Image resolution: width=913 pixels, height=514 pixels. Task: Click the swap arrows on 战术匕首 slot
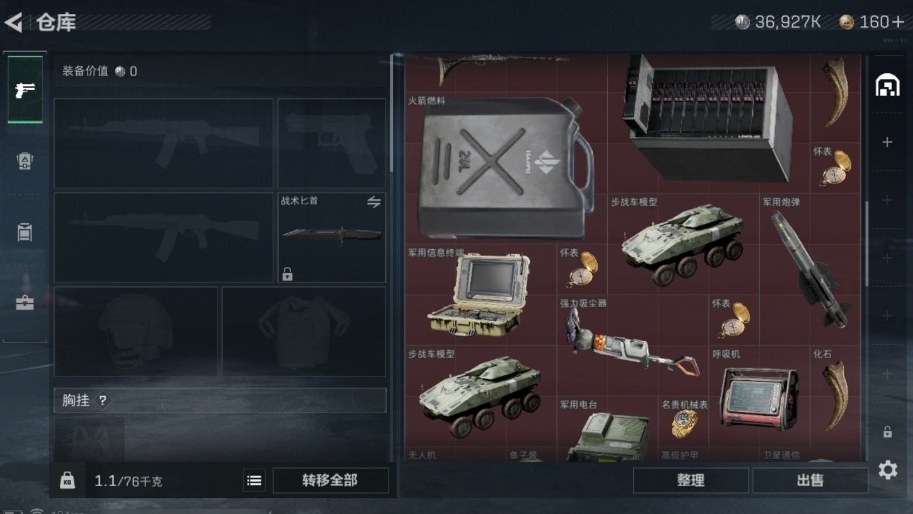click(x=374, y=201)
